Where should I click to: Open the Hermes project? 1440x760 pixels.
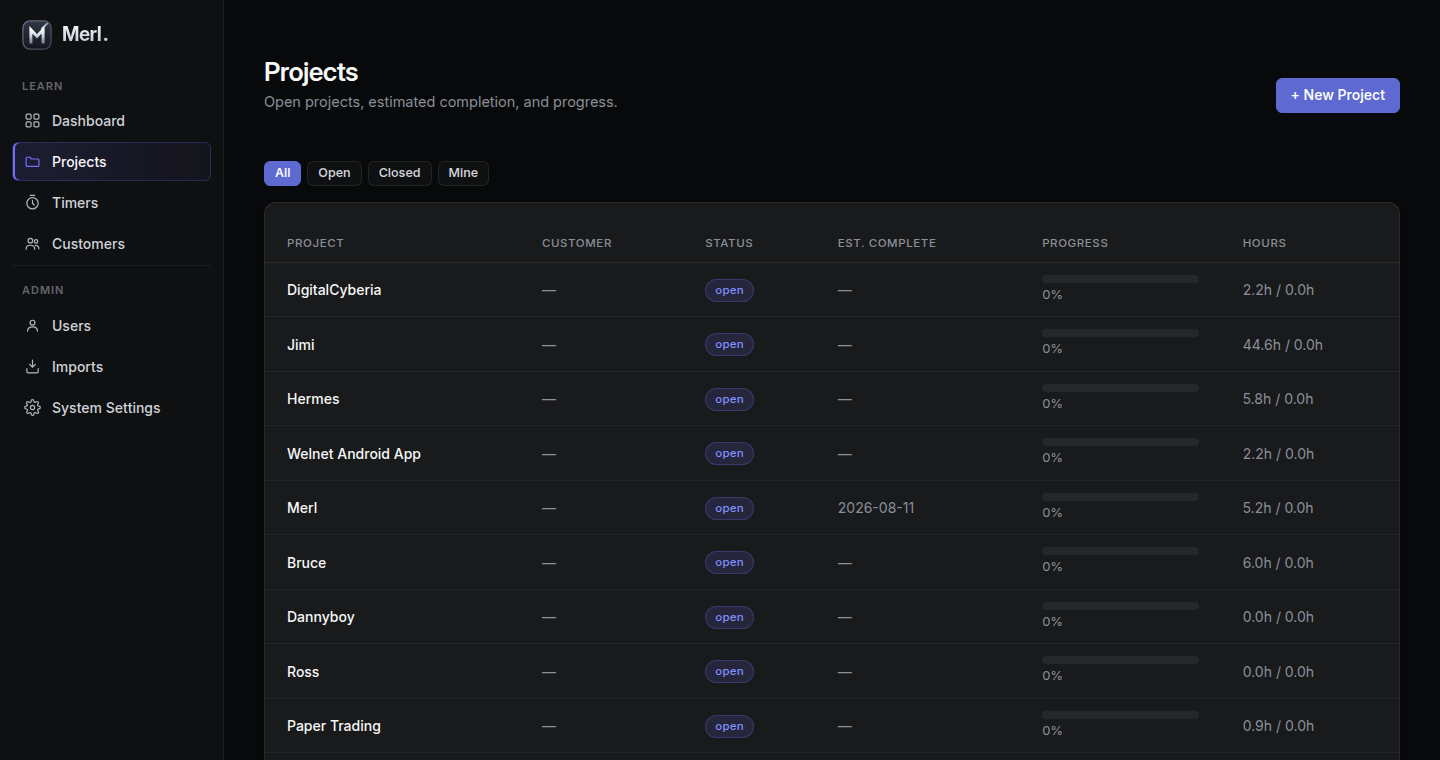(313, 399)
